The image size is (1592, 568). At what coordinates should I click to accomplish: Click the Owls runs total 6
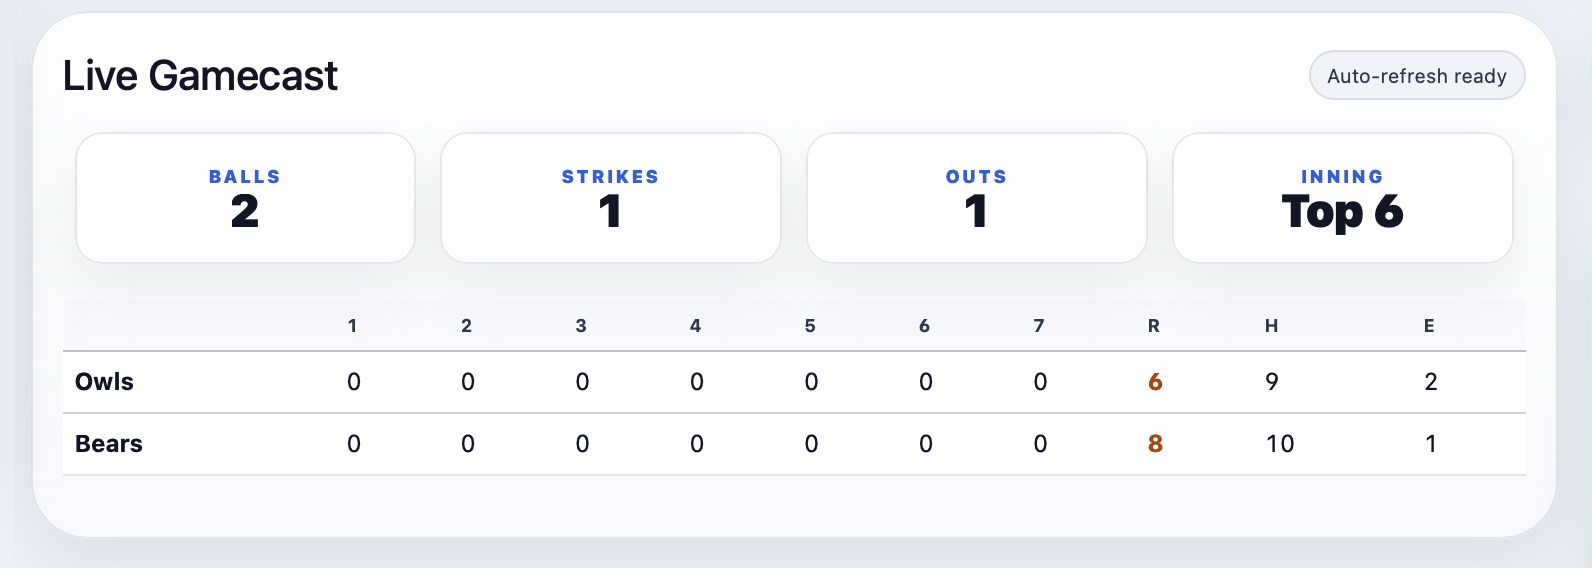1155,382
